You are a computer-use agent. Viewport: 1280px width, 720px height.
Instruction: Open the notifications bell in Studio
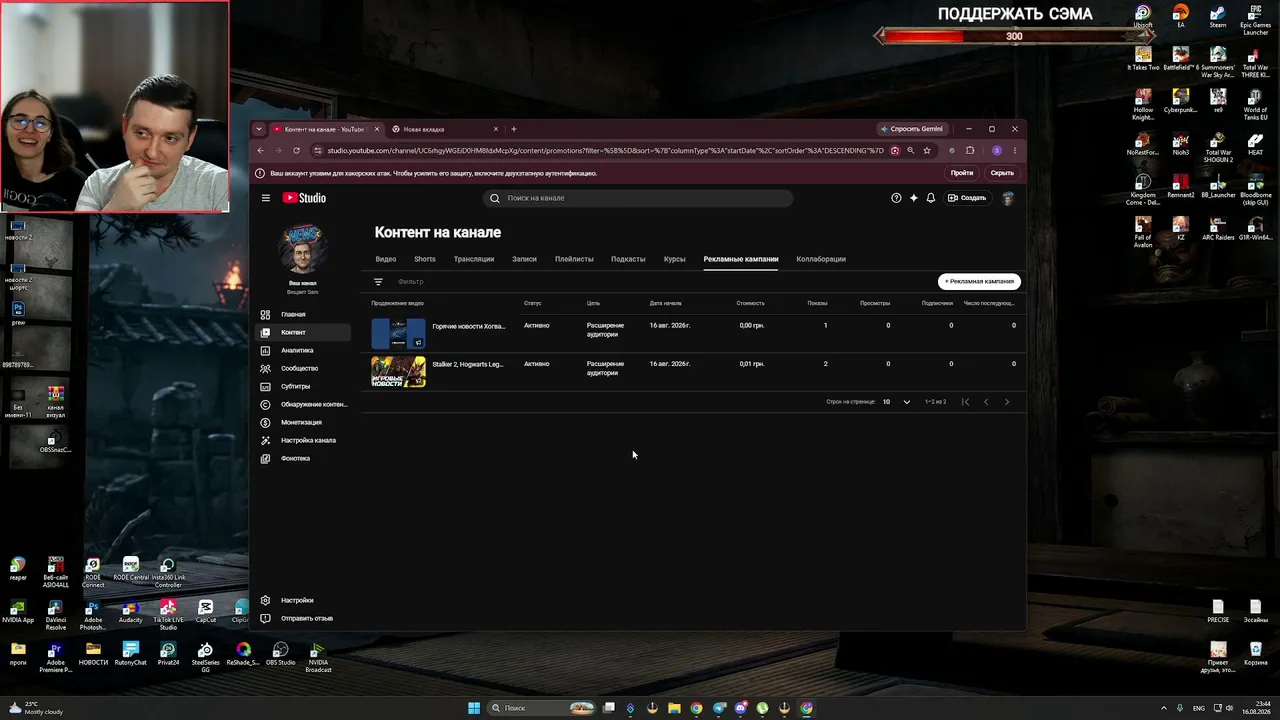coord(931,198)
